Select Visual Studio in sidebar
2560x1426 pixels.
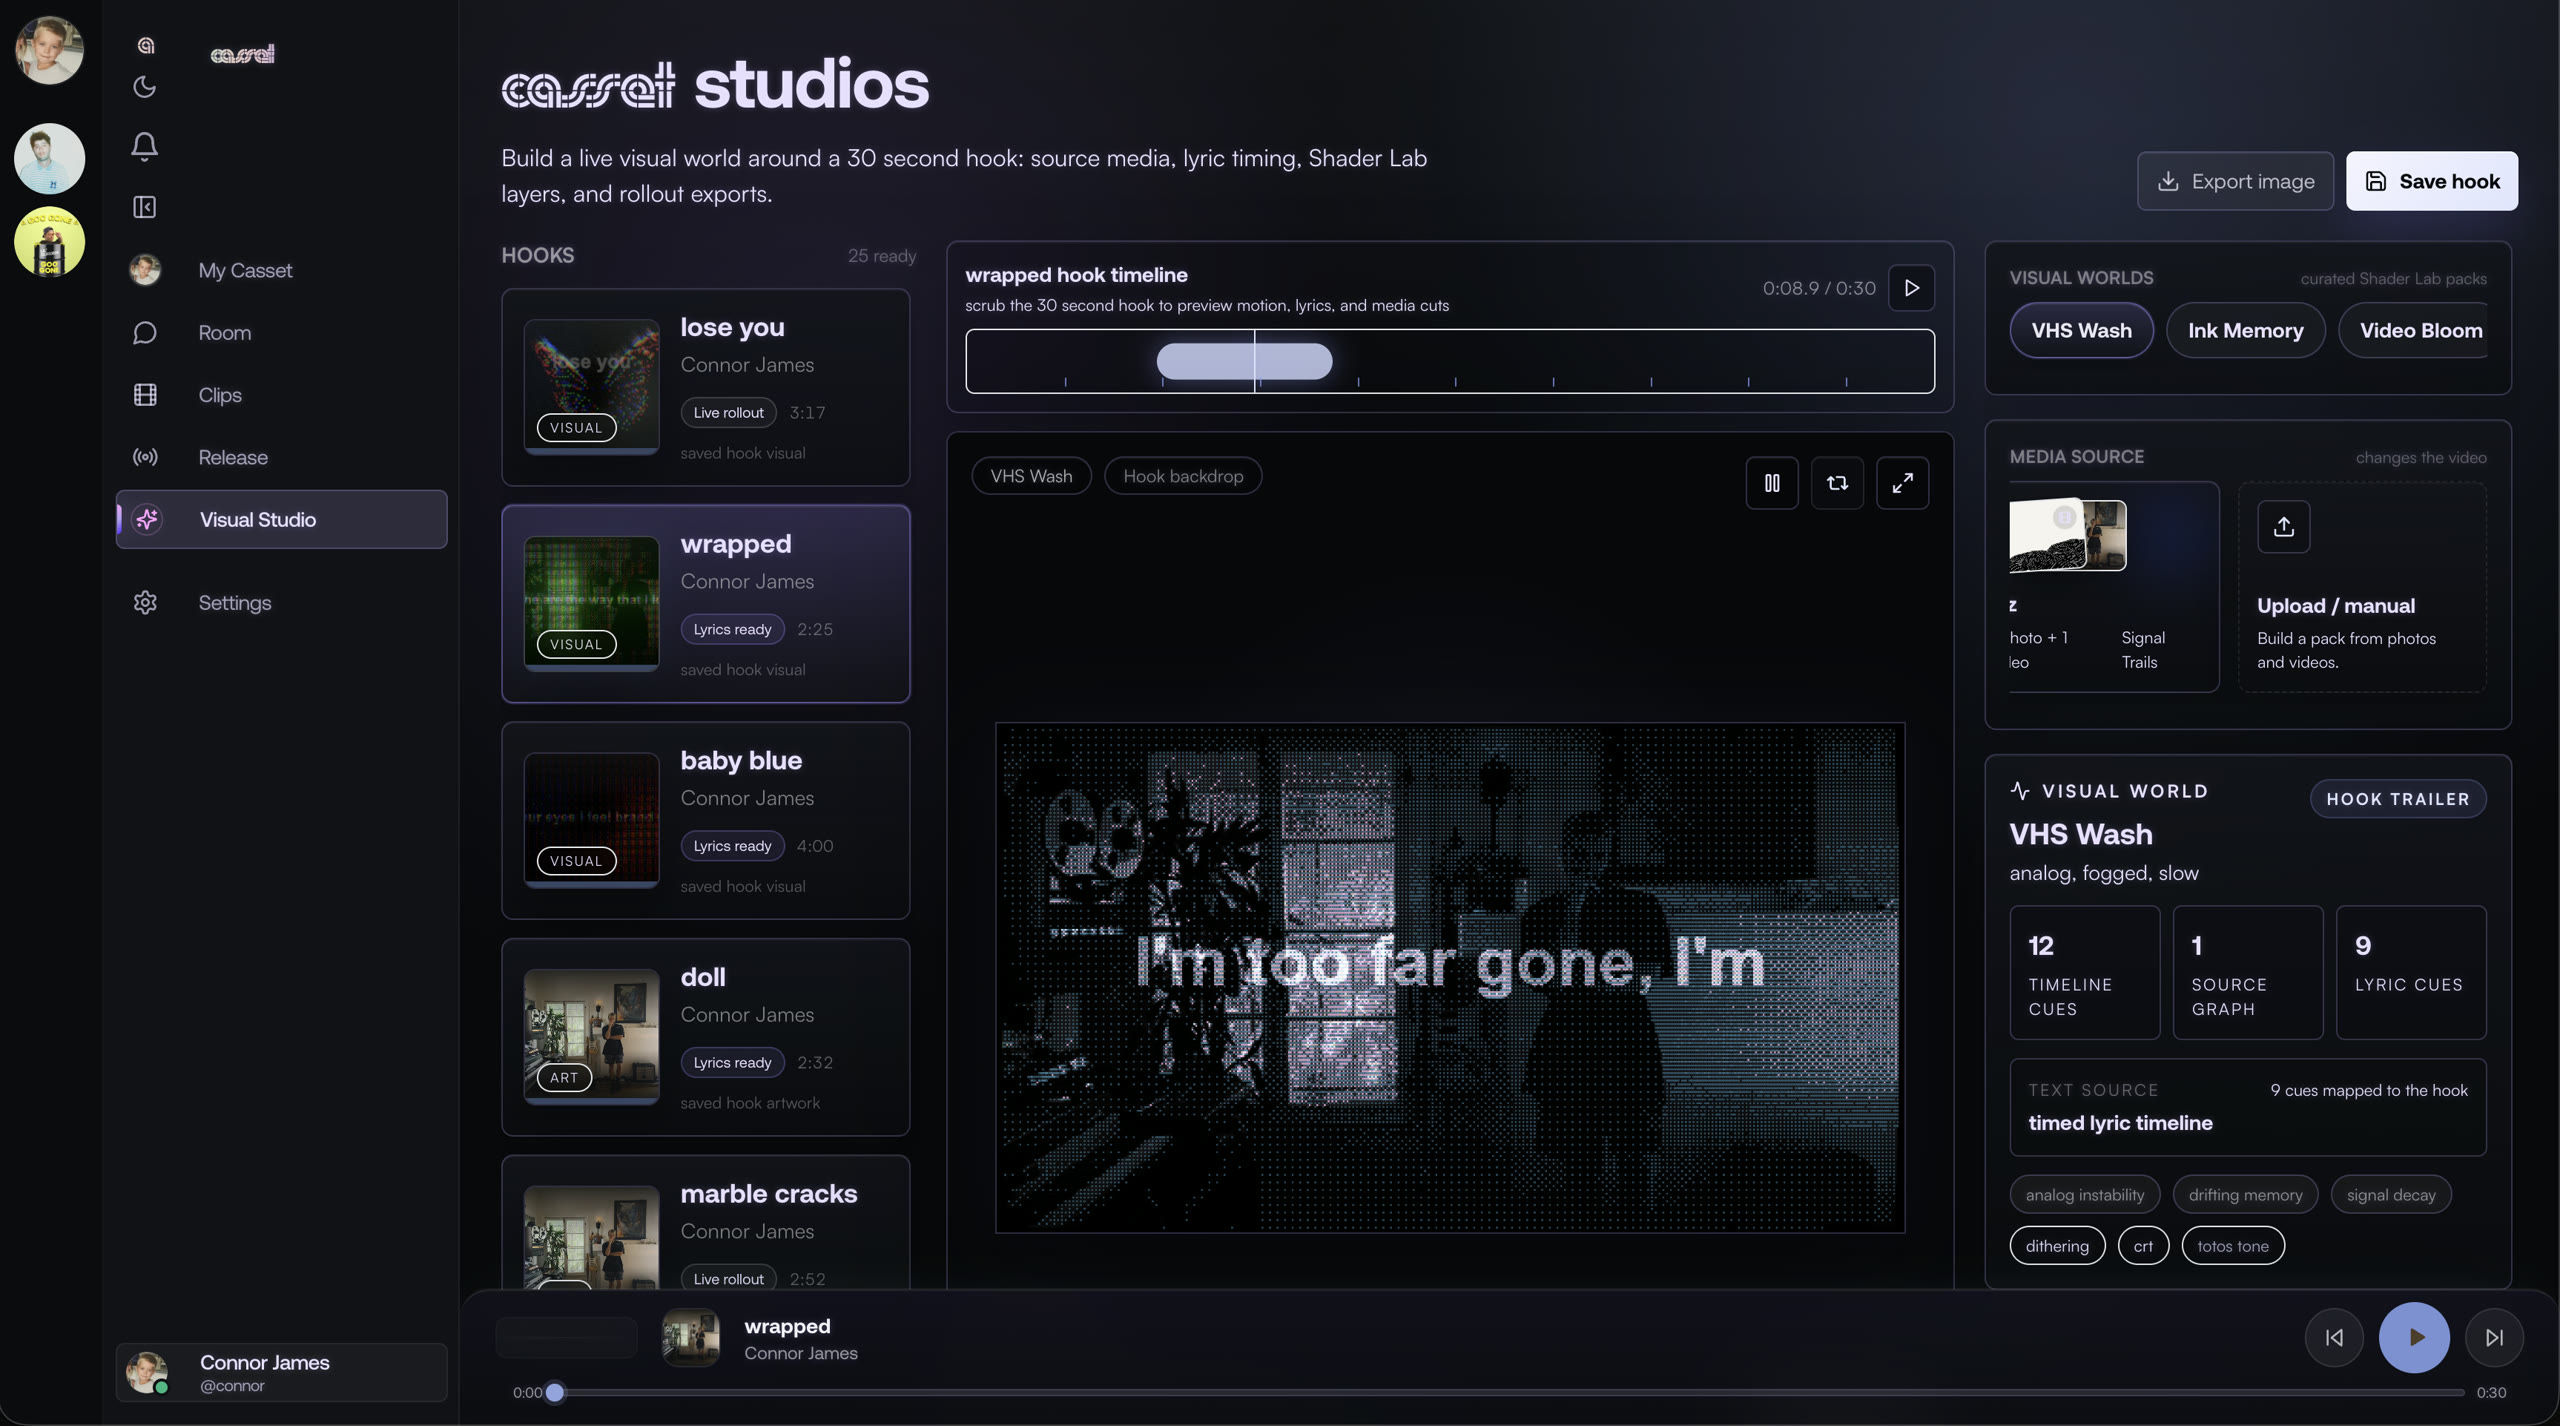click(x=281, y=519)
